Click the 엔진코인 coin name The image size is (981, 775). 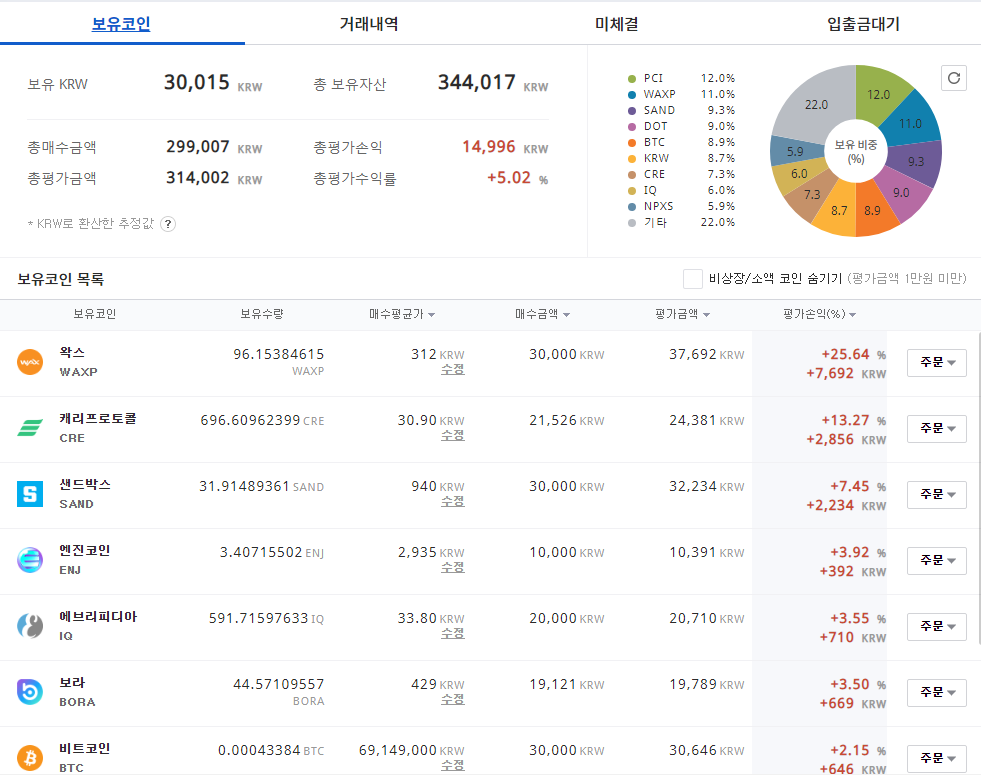coord(84,550)
